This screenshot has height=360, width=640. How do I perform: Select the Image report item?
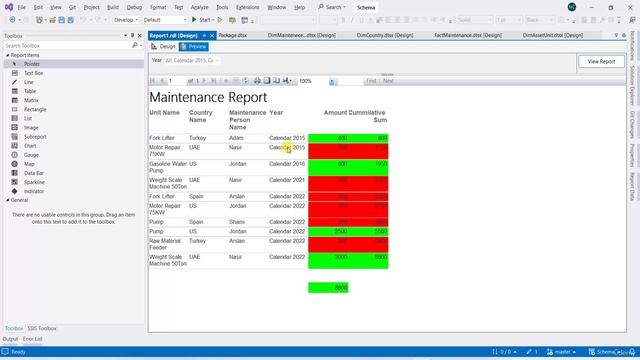pos(73,127)
